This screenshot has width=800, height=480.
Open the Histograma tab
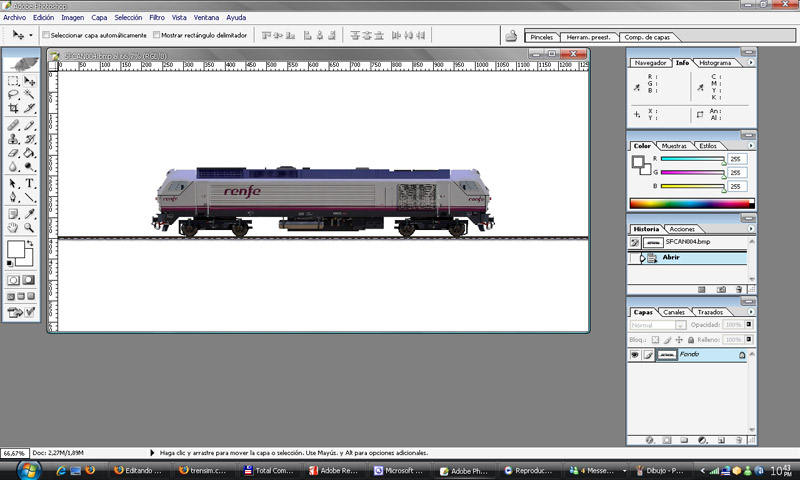[714, 62]
